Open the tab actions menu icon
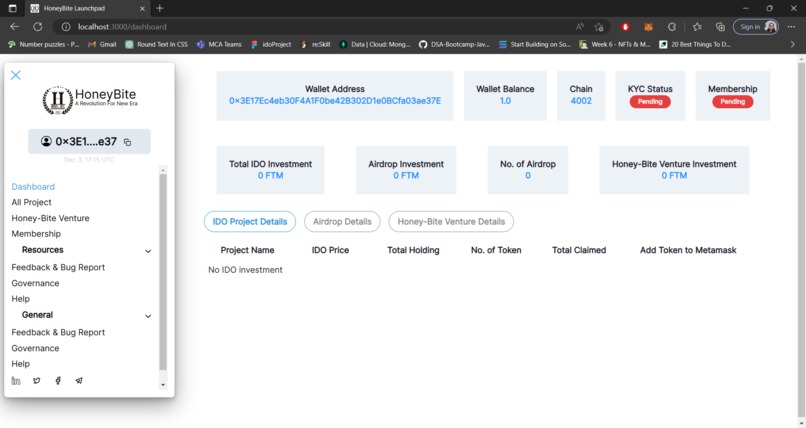The height and width of the screenshot is (428, 806). (13, 8)
